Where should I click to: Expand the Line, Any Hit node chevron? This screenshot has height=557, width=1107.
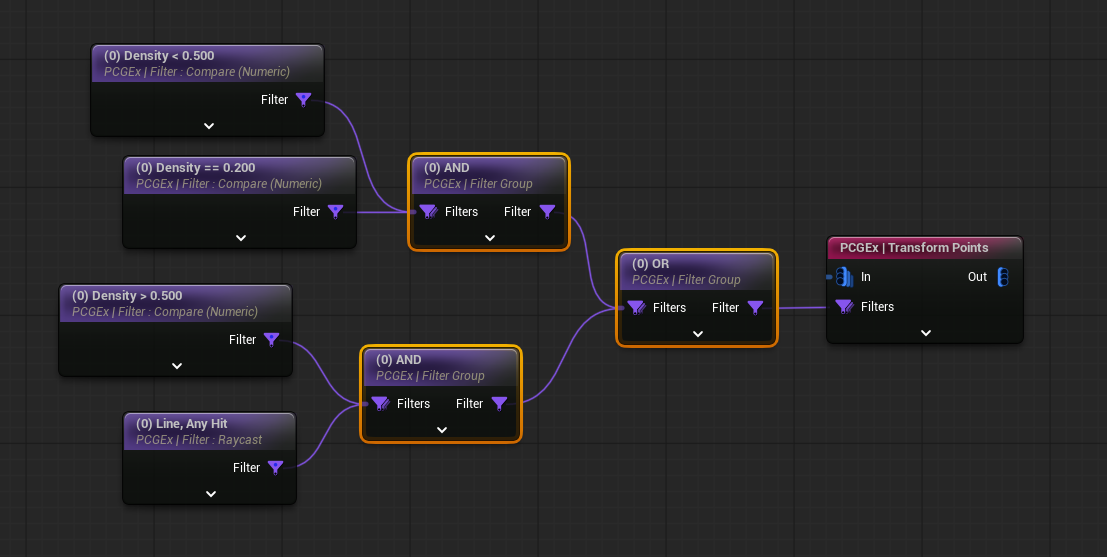tap(210, 494)
